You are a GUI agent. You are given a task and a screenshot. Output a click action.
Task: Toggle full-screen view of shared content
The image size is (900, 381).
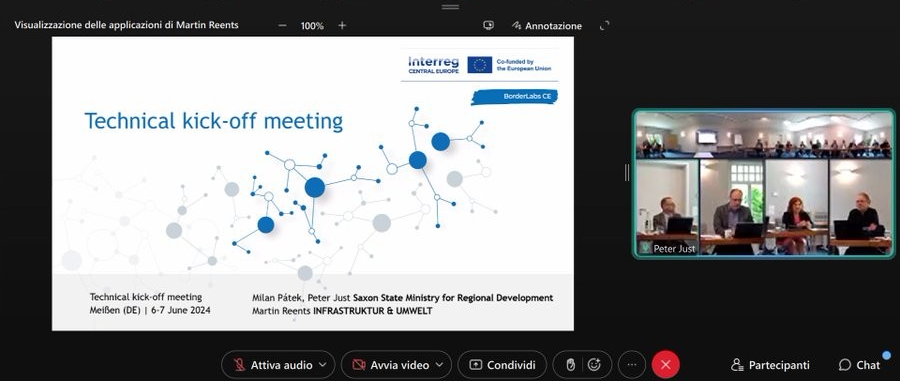[x=604, y=25]
